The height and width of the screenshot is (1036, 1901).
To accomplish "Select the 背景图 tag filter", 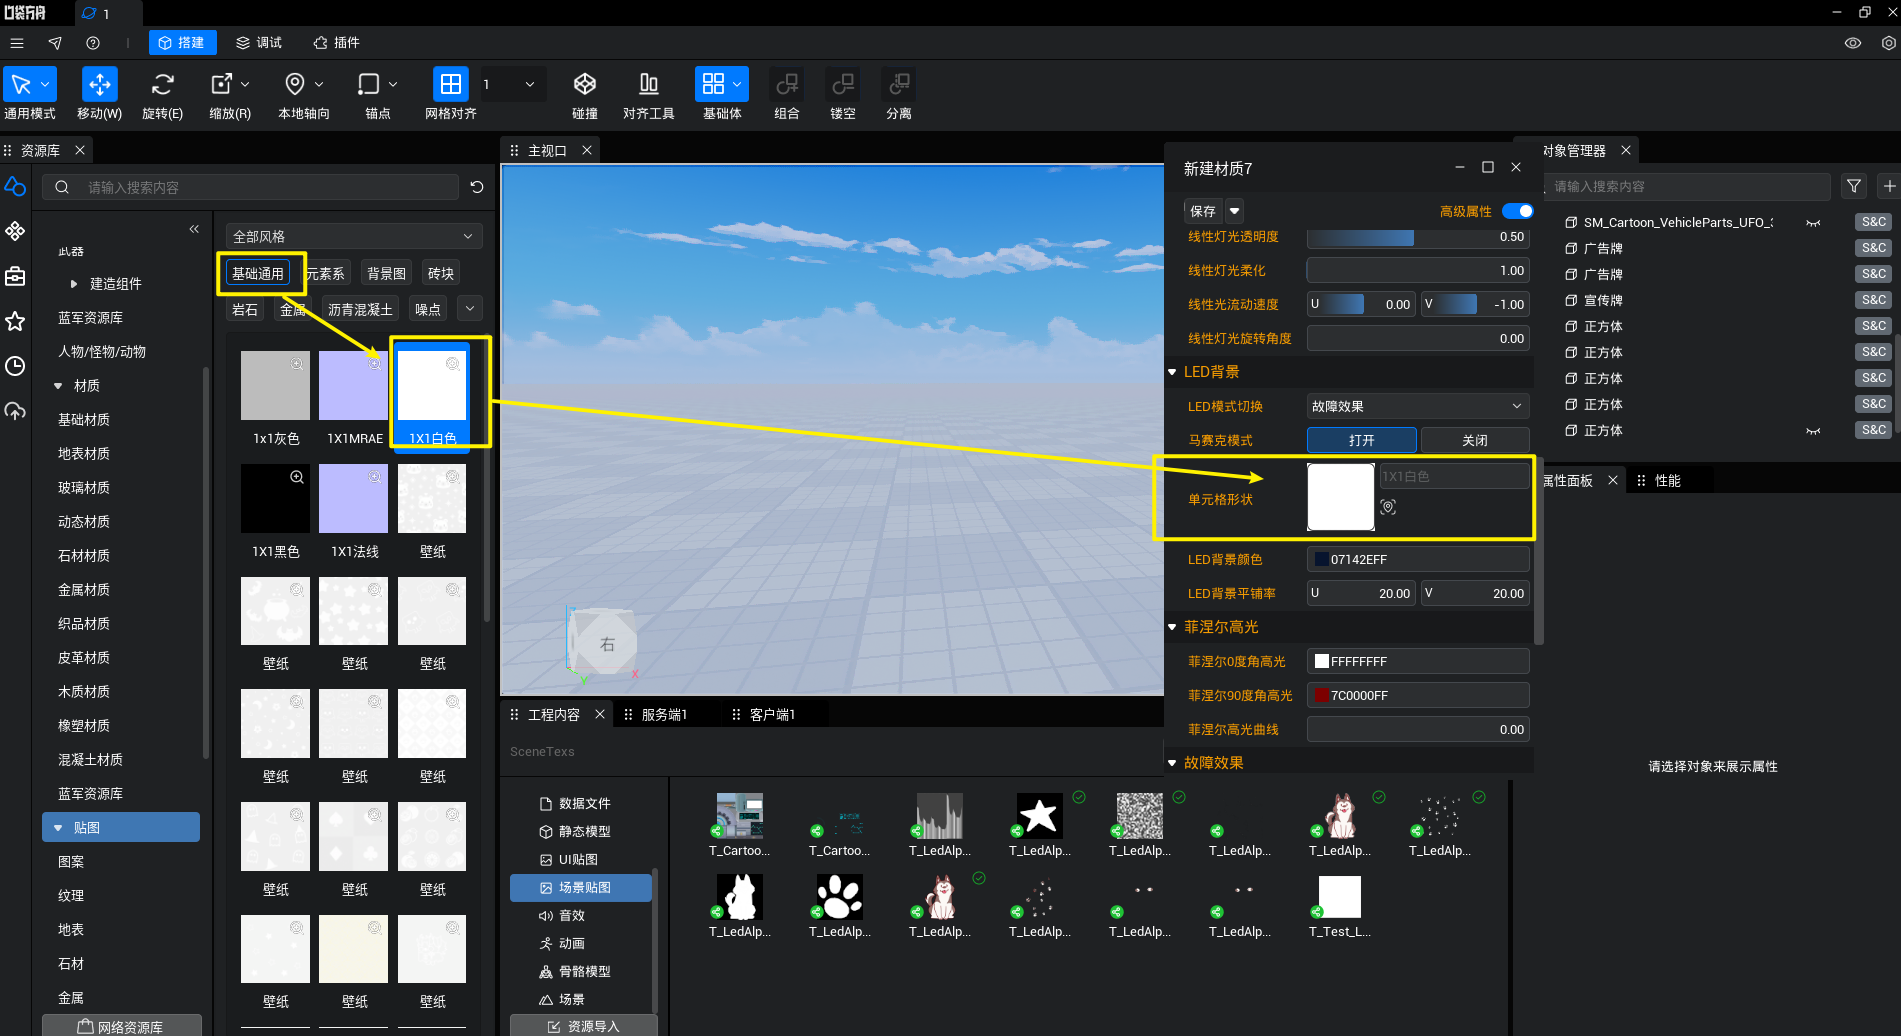I will tap(387, 274).
